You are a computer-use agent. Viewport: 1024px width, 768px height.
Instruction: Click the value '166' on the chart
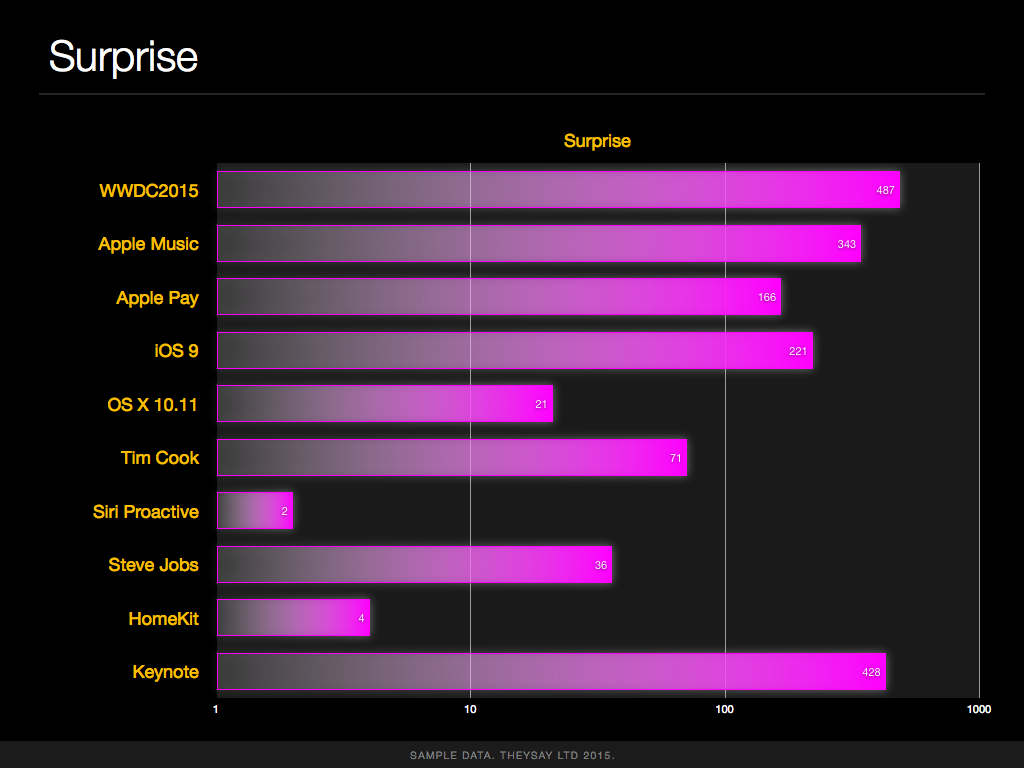coord(767,298)
